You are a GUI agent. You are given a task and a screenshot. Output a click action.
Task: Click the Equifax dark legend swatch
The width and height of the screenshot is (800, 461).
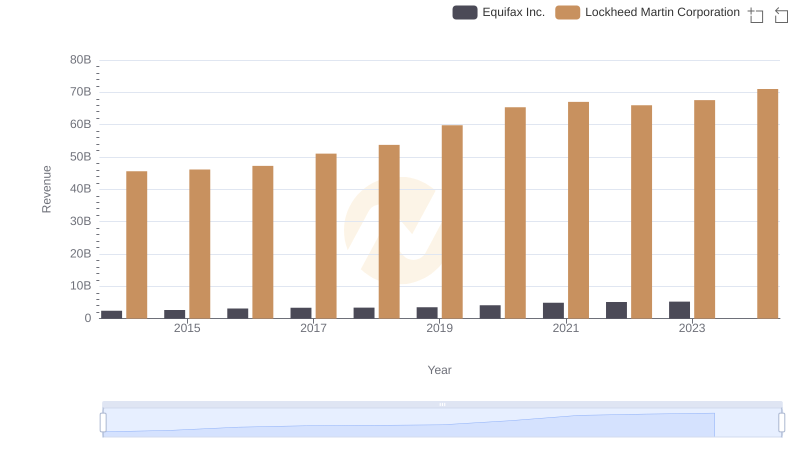coord(465,12)
